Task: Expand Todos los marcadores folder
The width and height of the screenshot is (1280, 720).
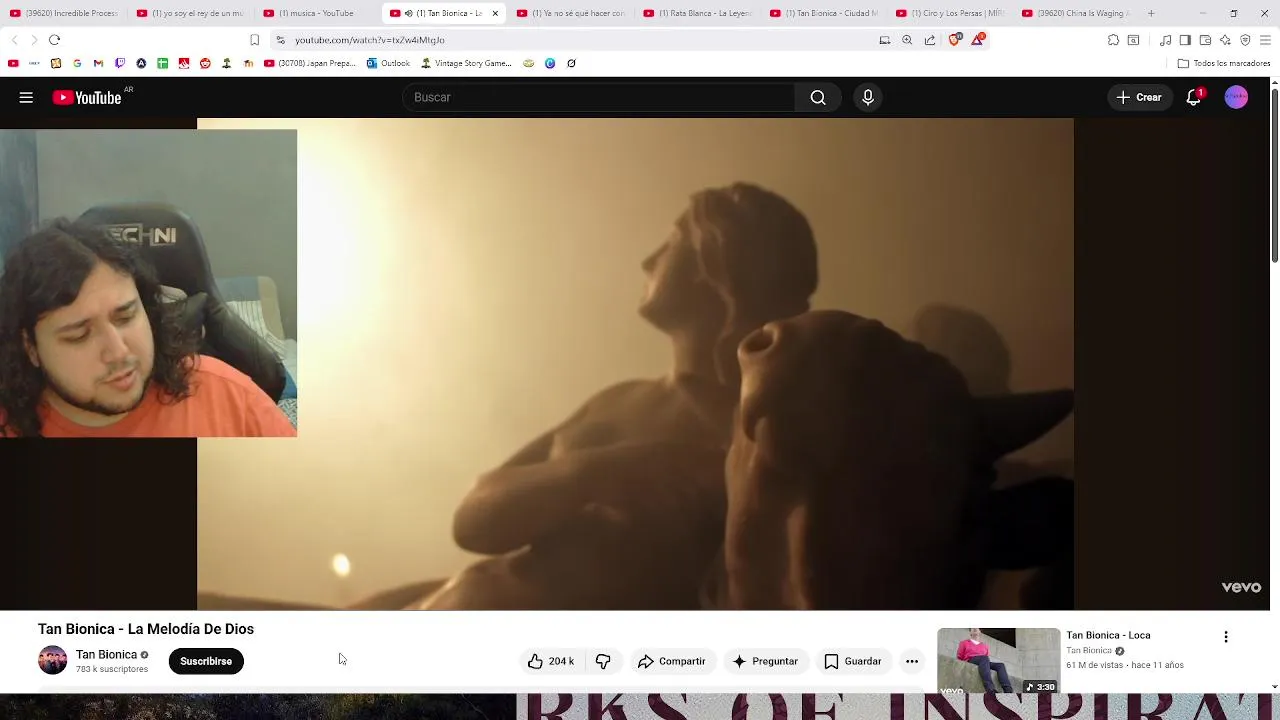Action: pos(1224,63)
